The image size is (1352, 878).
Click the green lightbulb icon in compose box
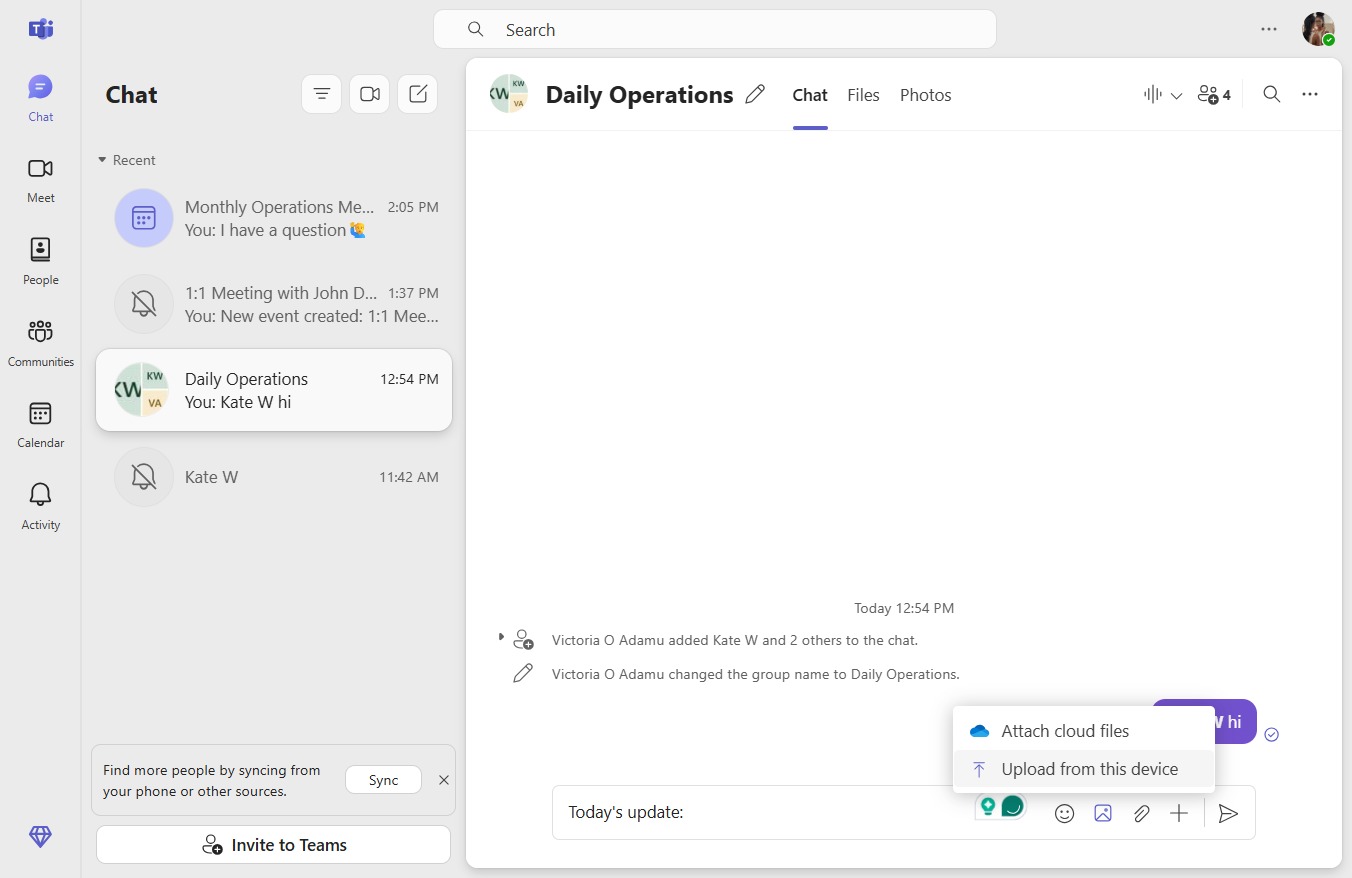click(988, 806)
